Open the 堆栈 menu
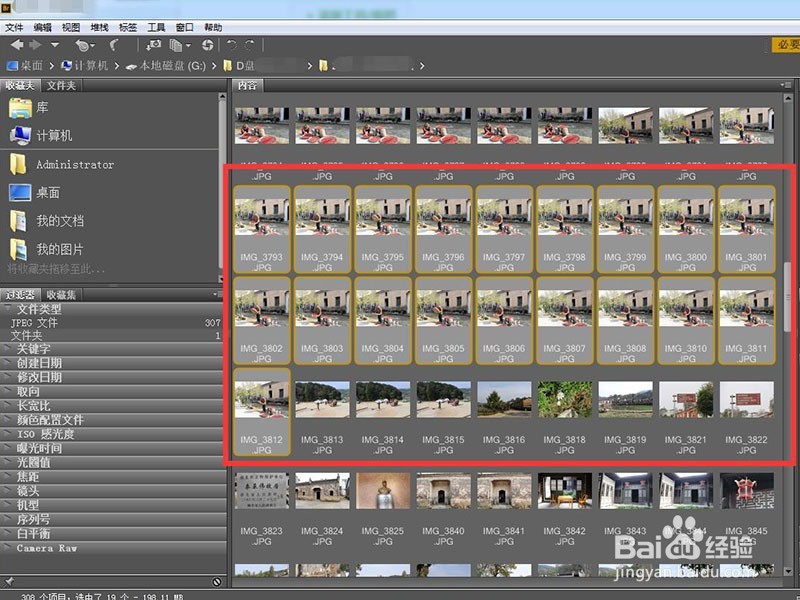800x600 pixels. click(99, 27)
